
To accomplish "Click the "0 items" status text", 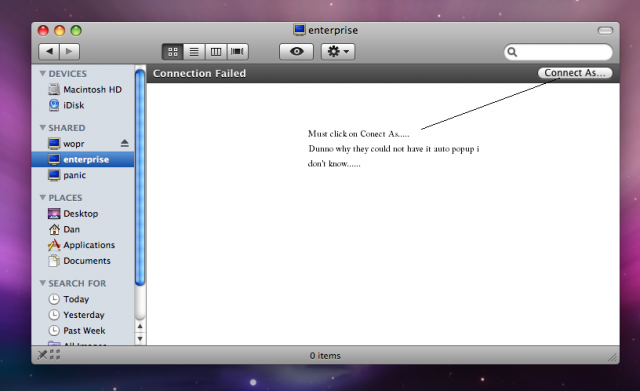I will tap(325, 355).
